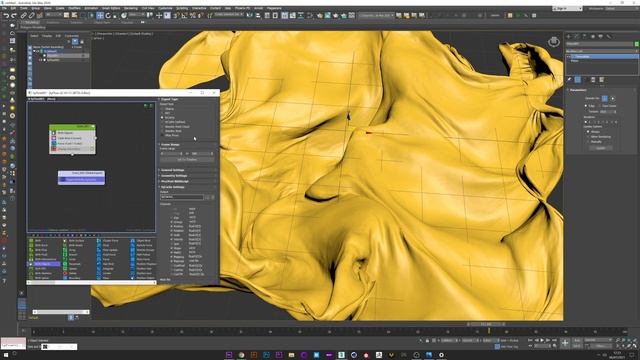
Task: Open Chrome from the taskbar
Action: point(241,355)
